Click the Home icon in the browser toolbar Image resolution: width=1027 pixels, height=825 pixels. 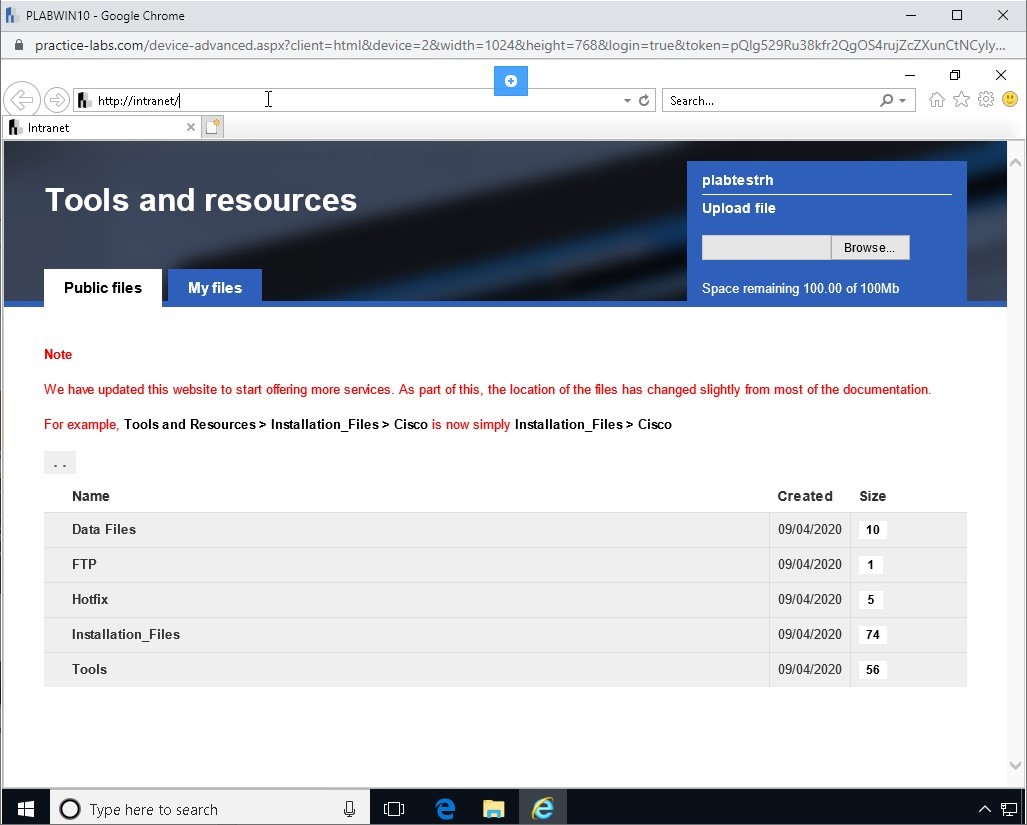pyautogui.click(x=936, y=99)
